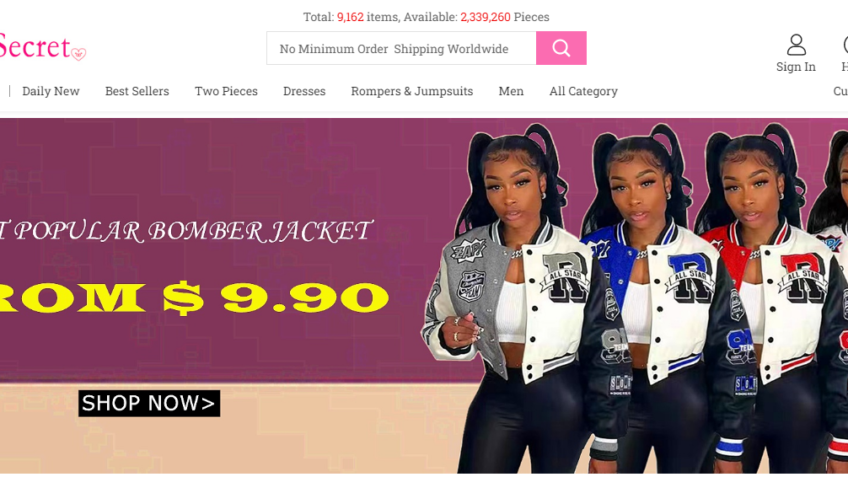Image resolution: width=848 pixels, height=477 pixels.
Task: Click the search input field
Action: click(x=401, y=48)
